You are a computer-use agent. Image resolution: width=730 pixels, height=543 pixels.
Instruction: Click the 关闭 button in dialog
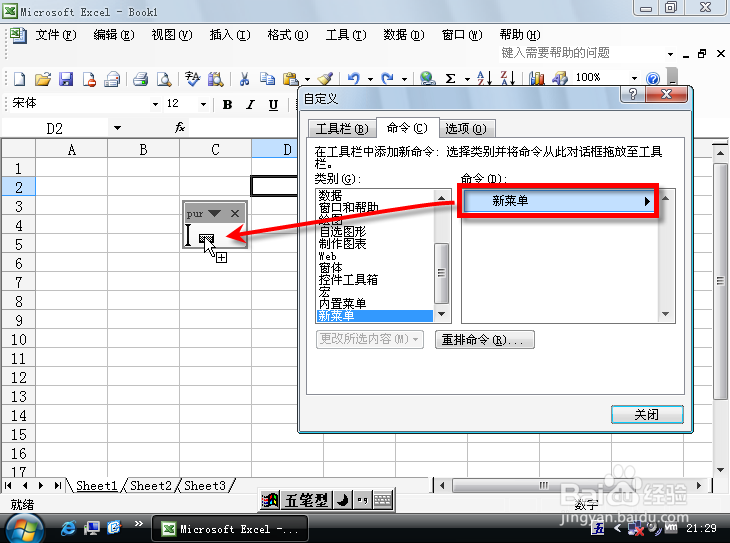[x=647, y=414]
